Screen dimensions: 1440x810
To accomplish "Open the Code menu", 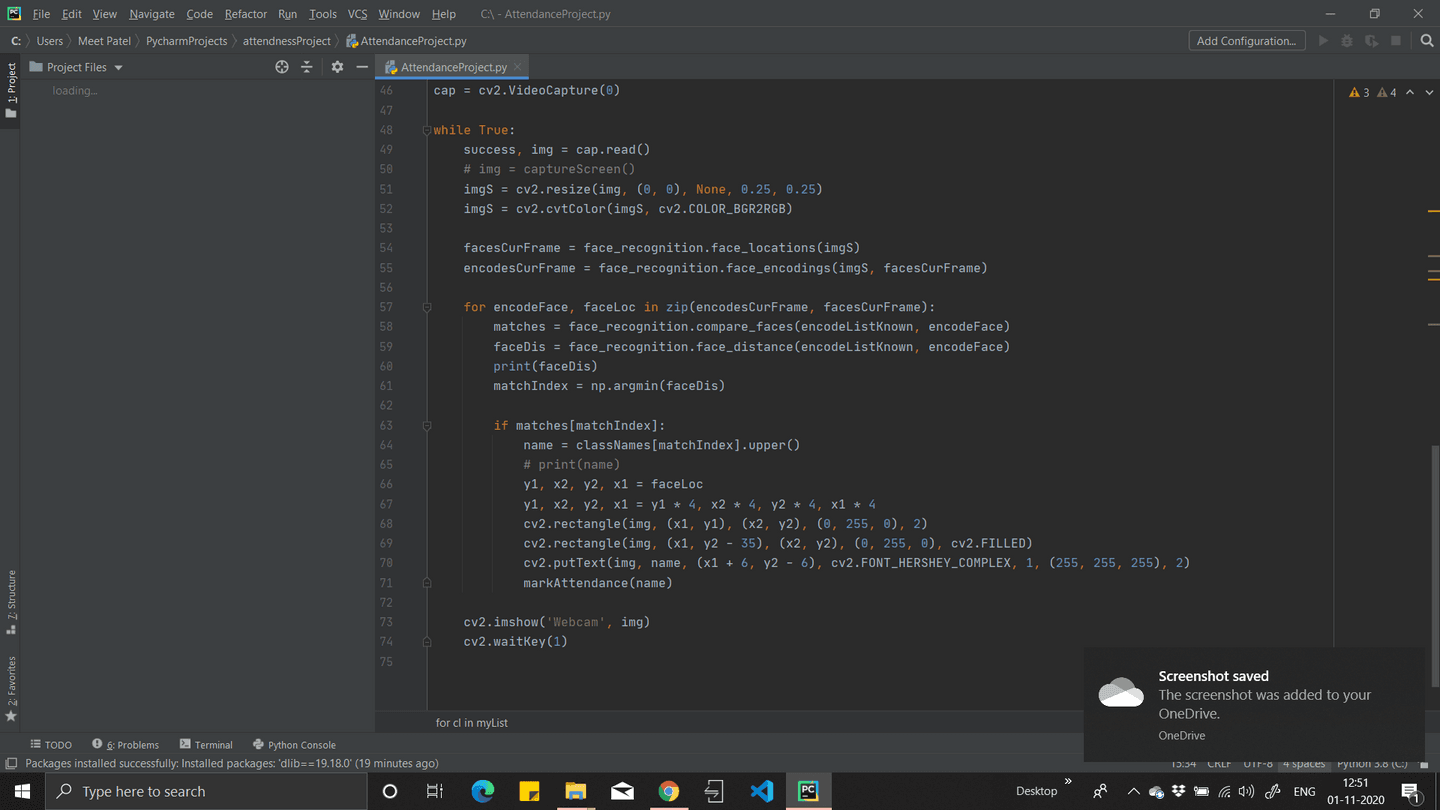I will (199, 14).
